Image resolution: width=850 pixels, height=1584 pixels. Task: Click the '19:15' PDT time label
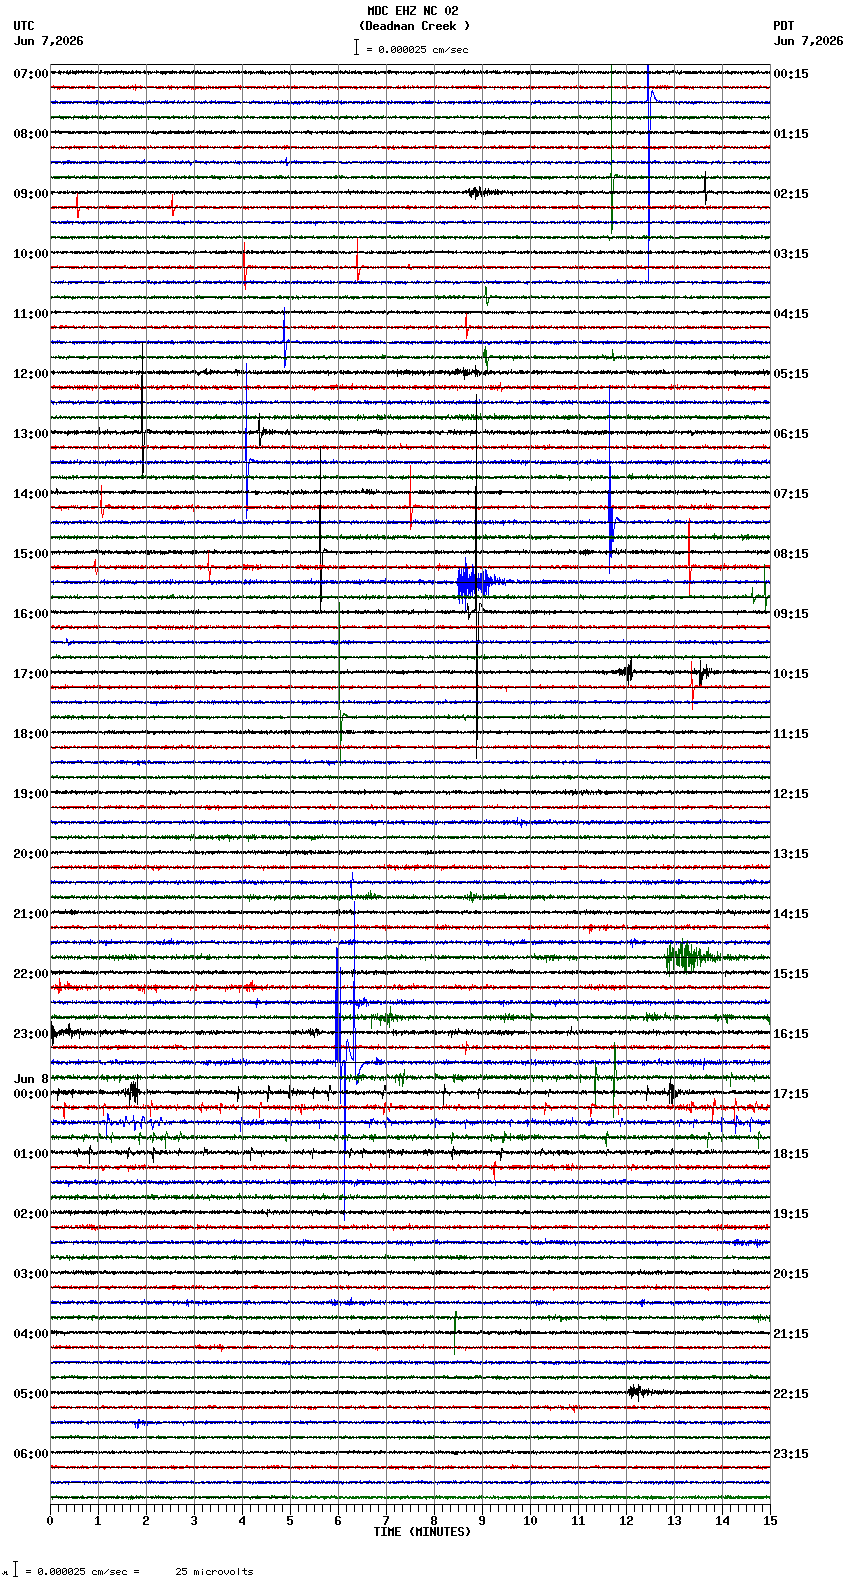point(791,1214)
